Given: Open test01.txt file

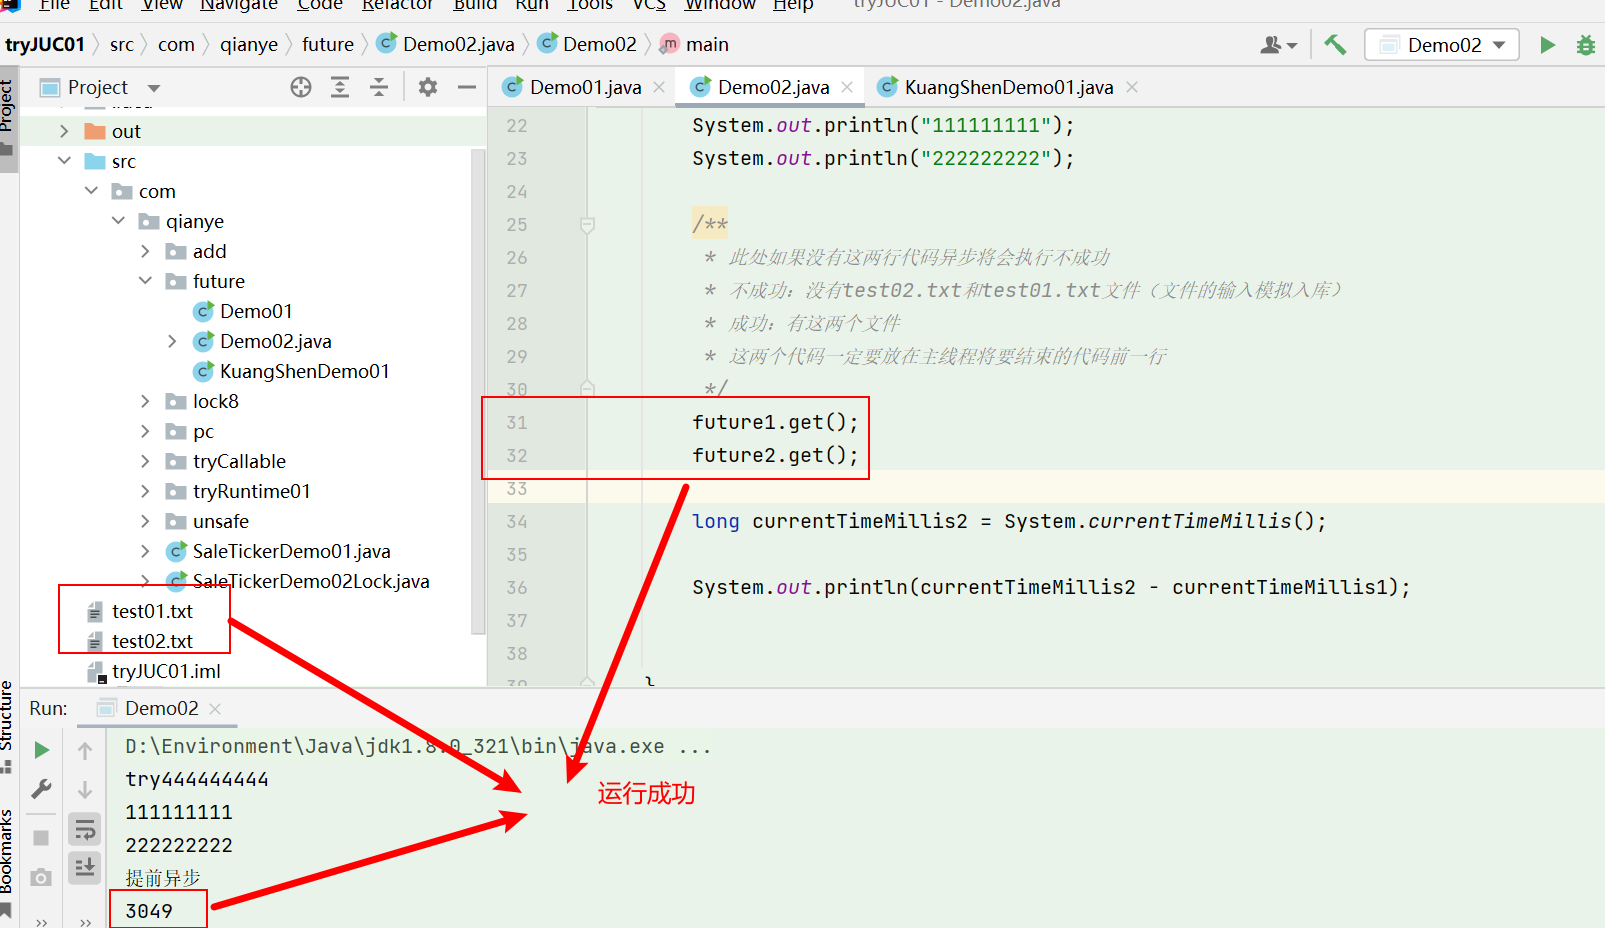Looking at the screenshot, I should tap(152, 611).
